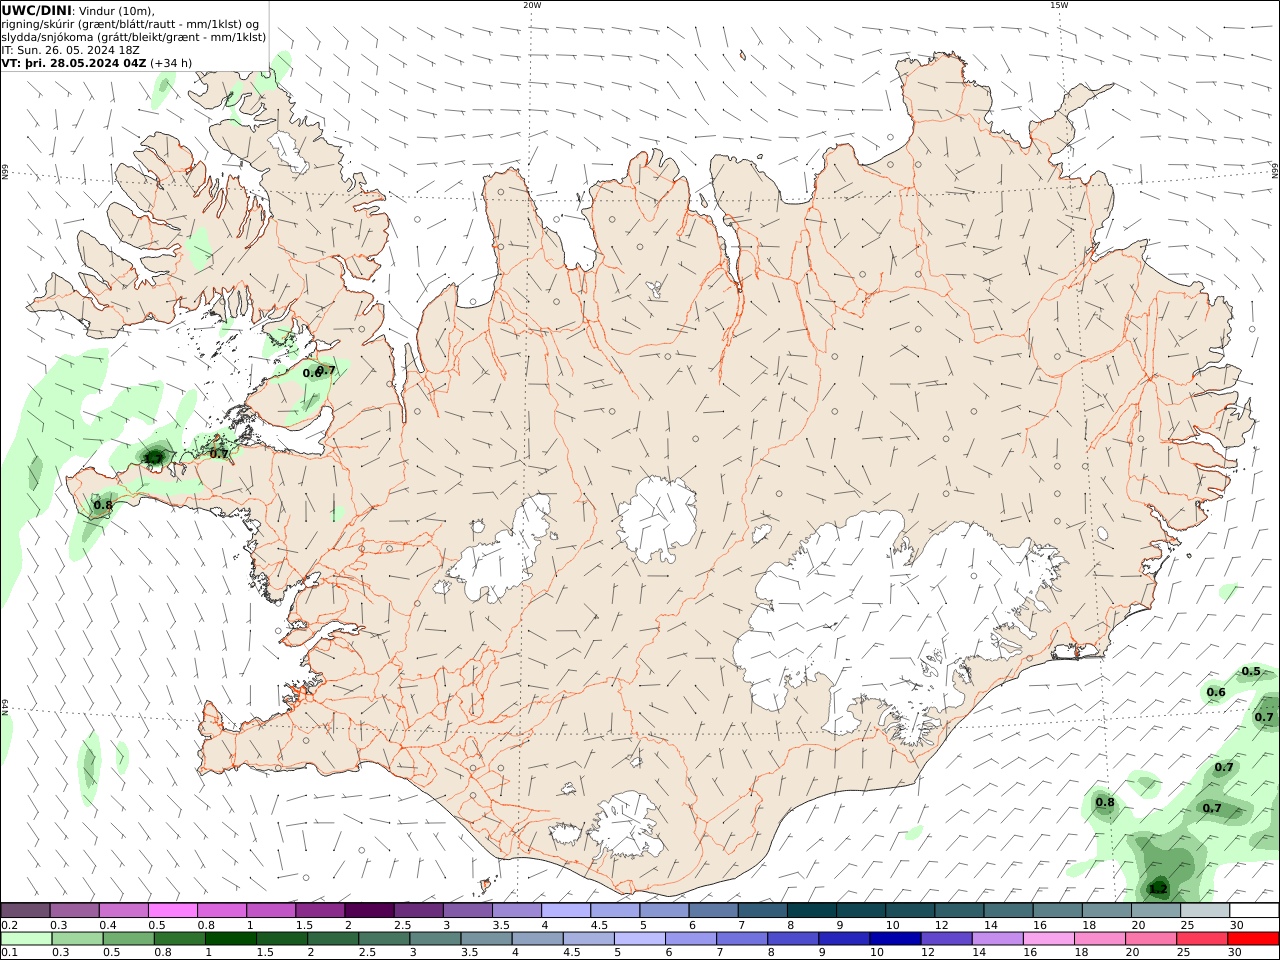Click the 0.4 legend label on the snow scale

[108, 925]
